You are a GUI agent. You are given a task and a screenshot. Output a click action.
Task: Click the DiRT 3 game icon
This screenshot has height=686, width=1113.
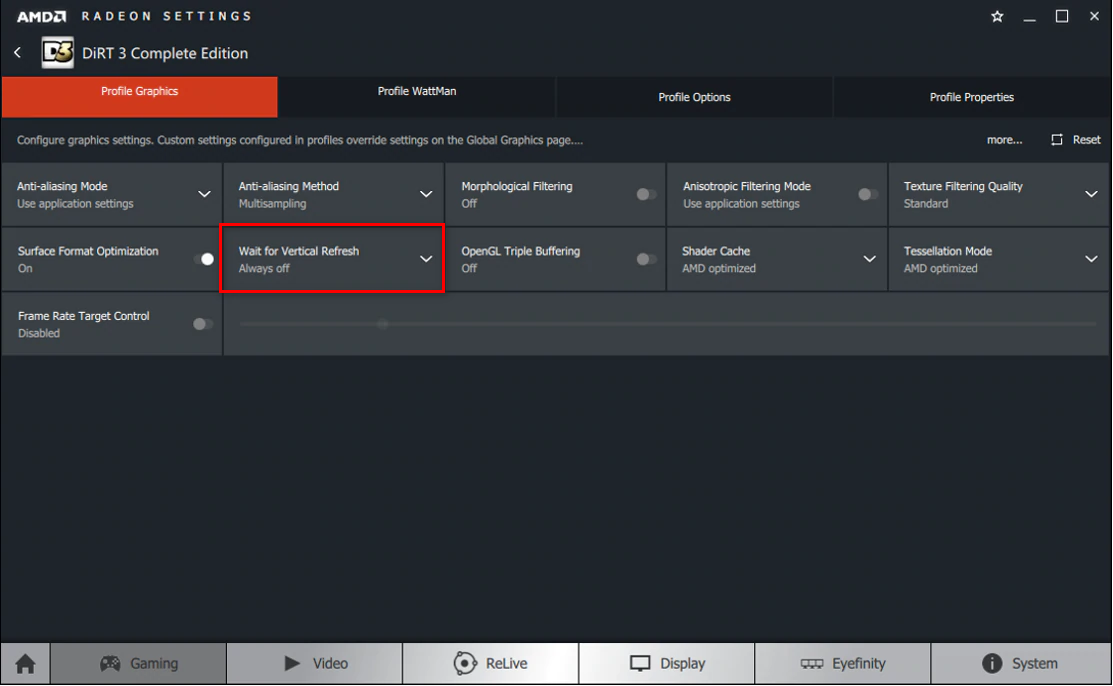pyautogui.click(x=57, y=53)
